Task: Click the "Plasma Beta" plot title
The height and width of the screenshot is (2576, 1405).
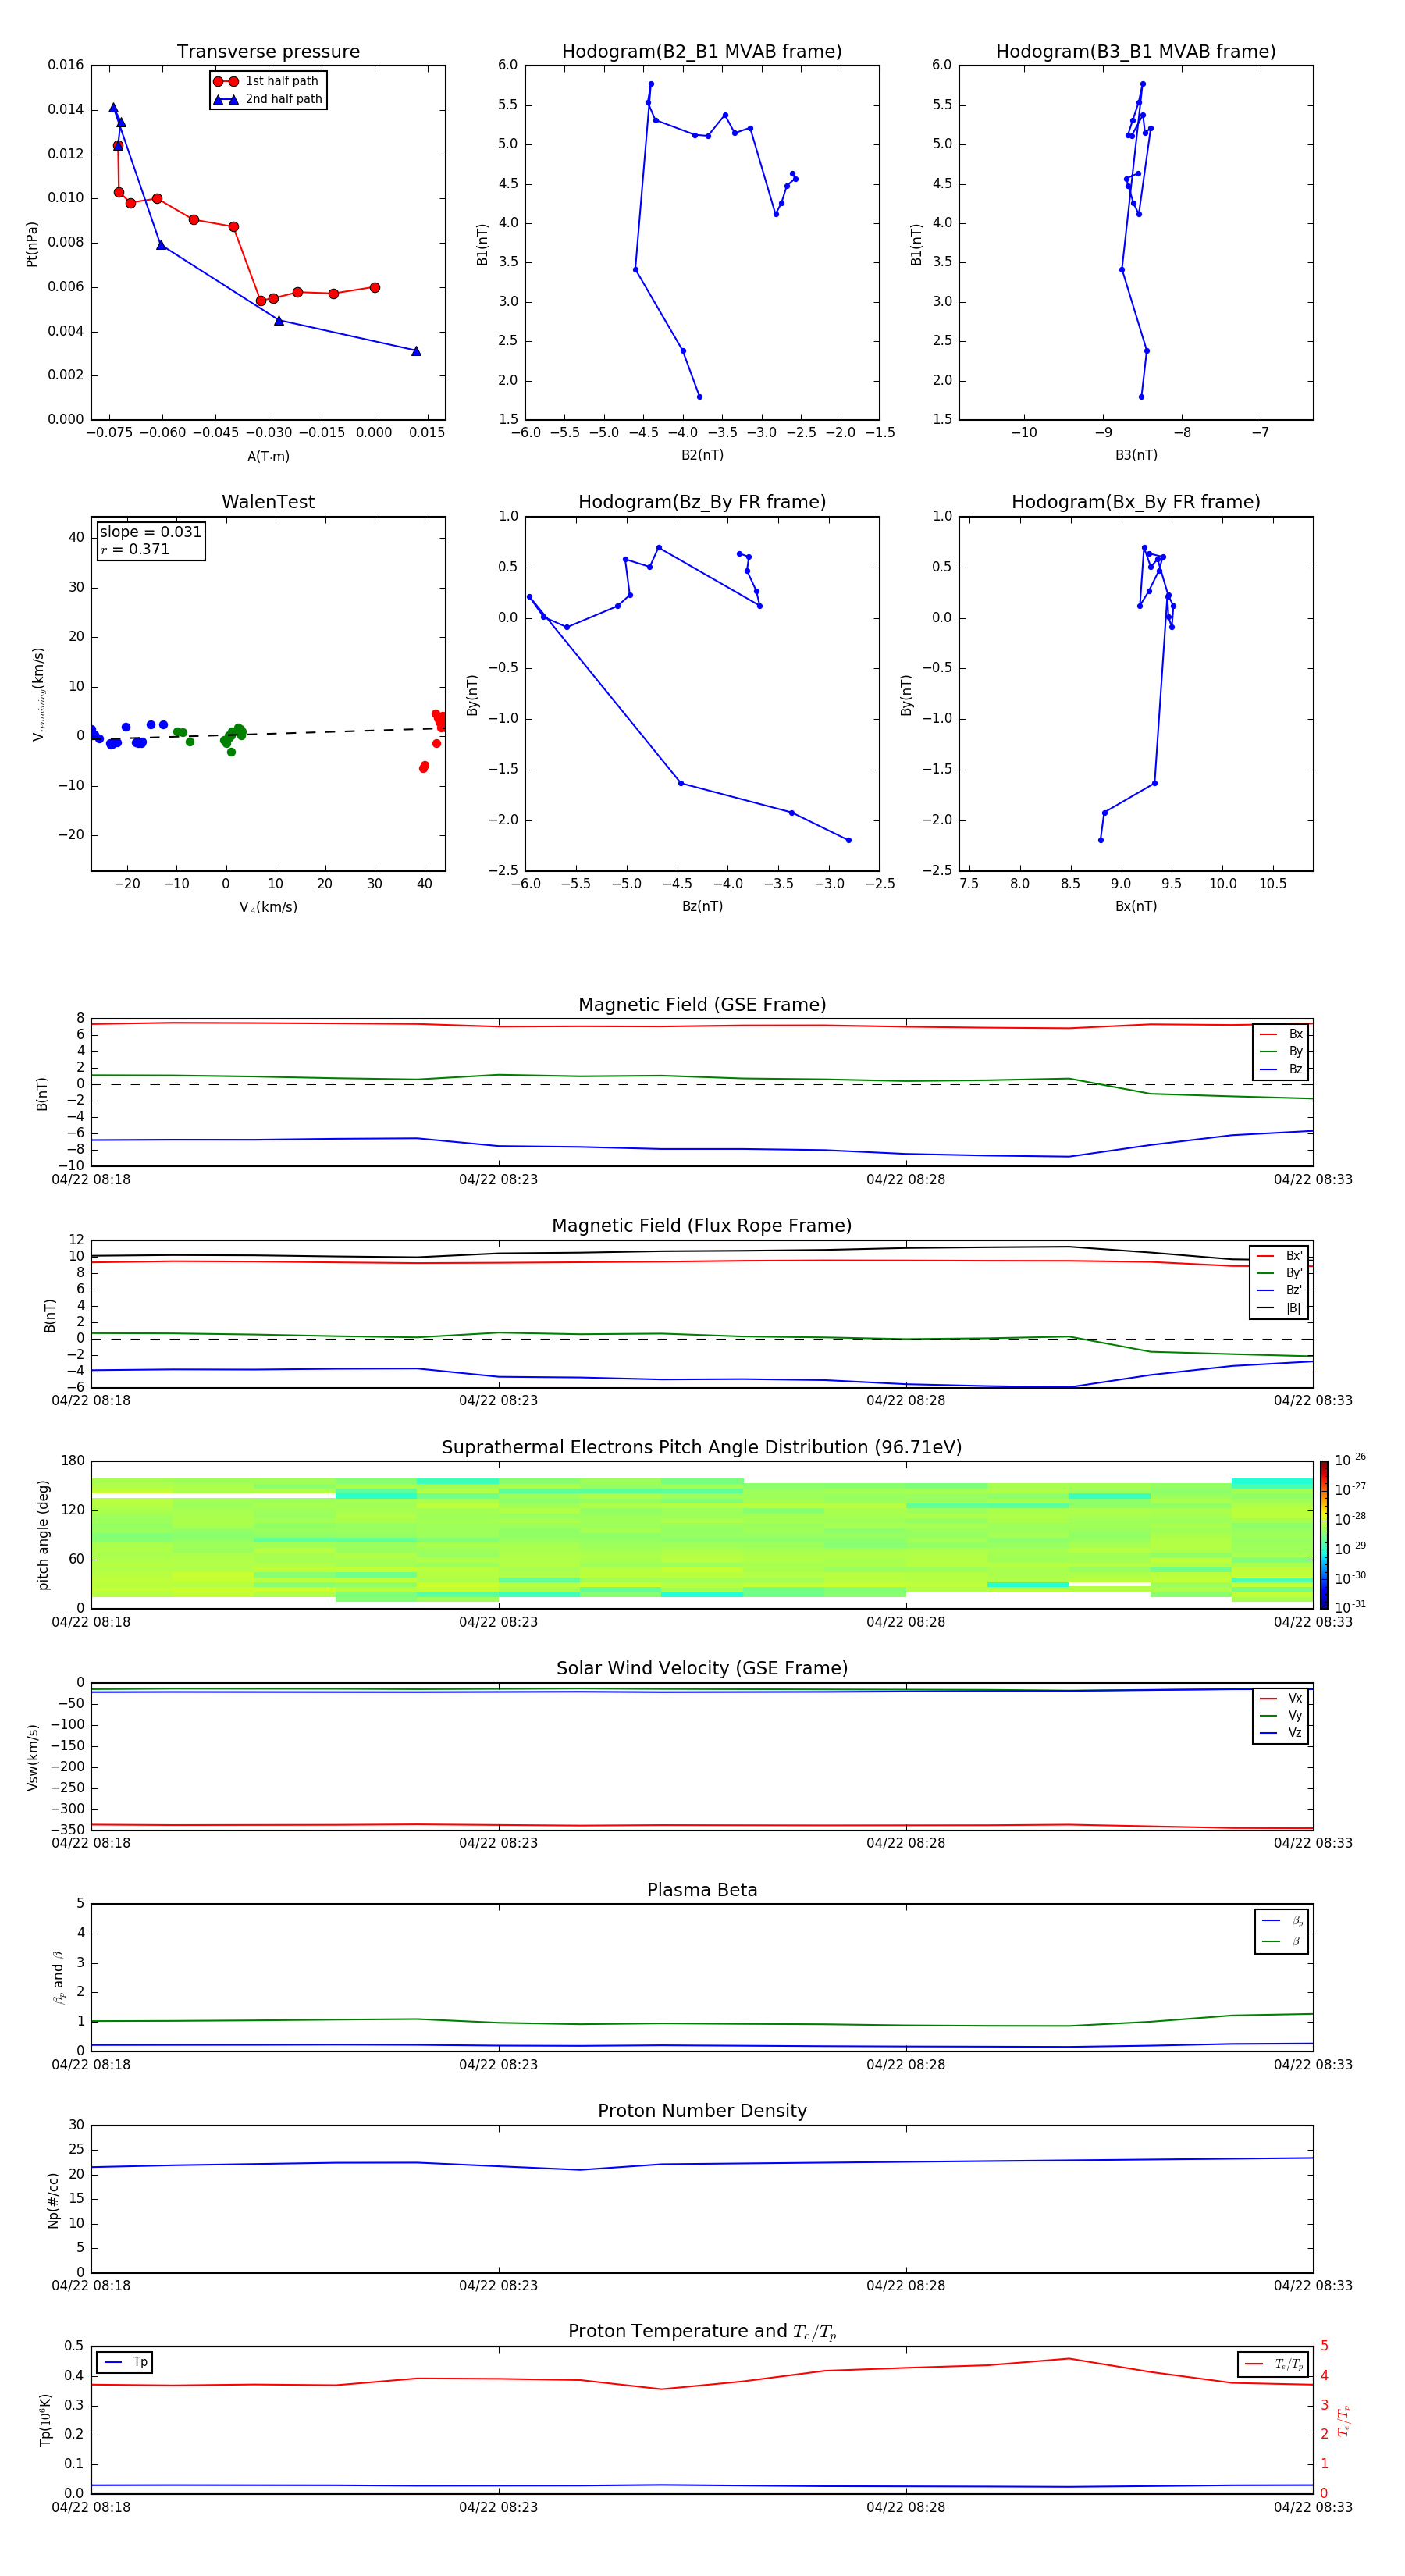Action: click(x=702, y=1890)
